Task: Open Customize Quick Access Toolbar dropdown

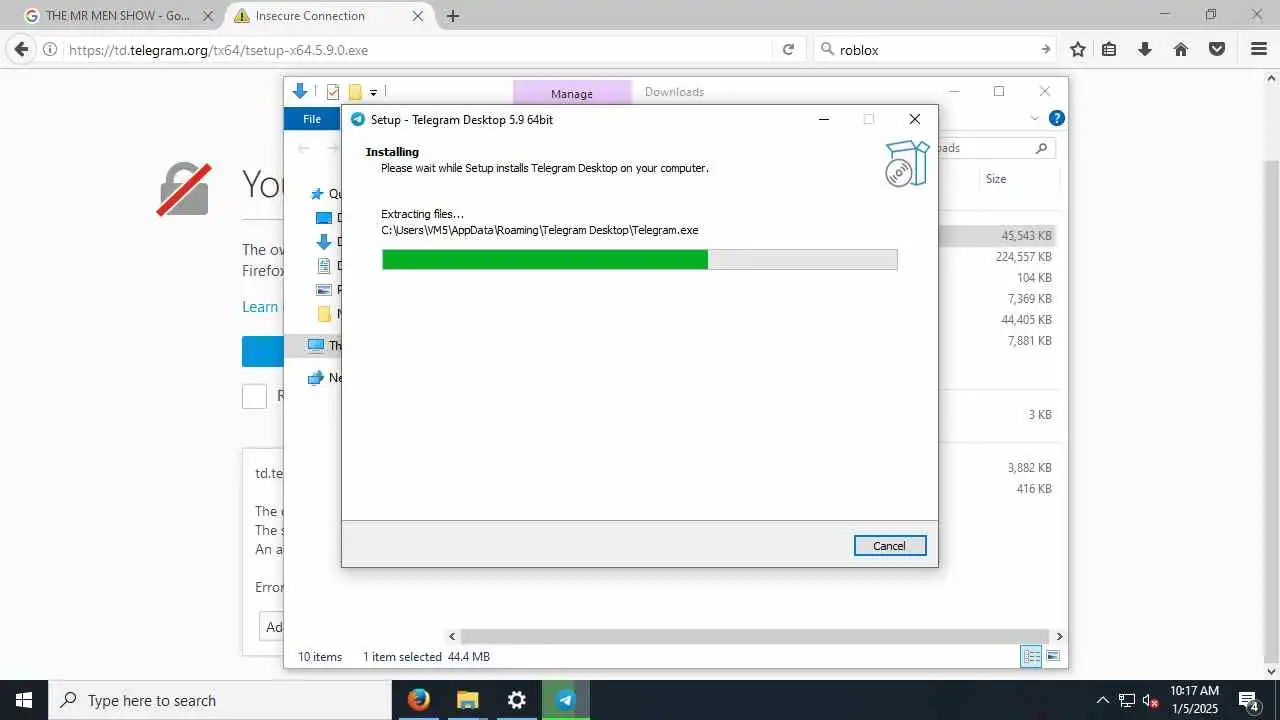Action: (x=373, y=93)
